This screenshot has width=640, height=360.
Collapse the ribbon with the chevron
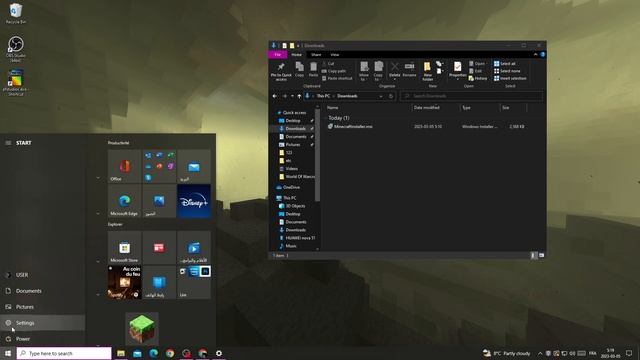[536, 54]
